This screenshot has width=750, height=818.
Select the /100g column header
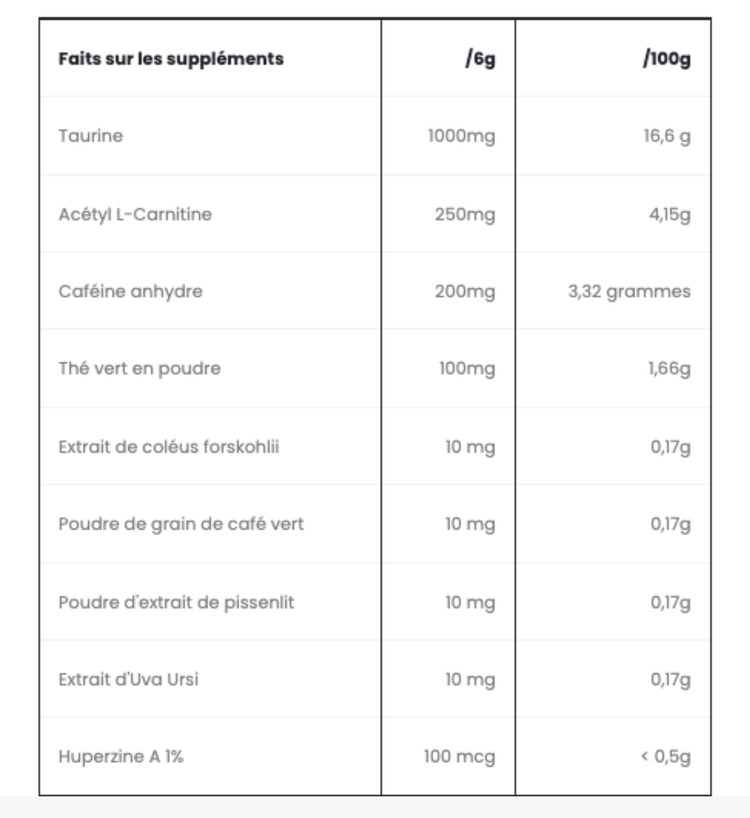[x=667, y=58]
